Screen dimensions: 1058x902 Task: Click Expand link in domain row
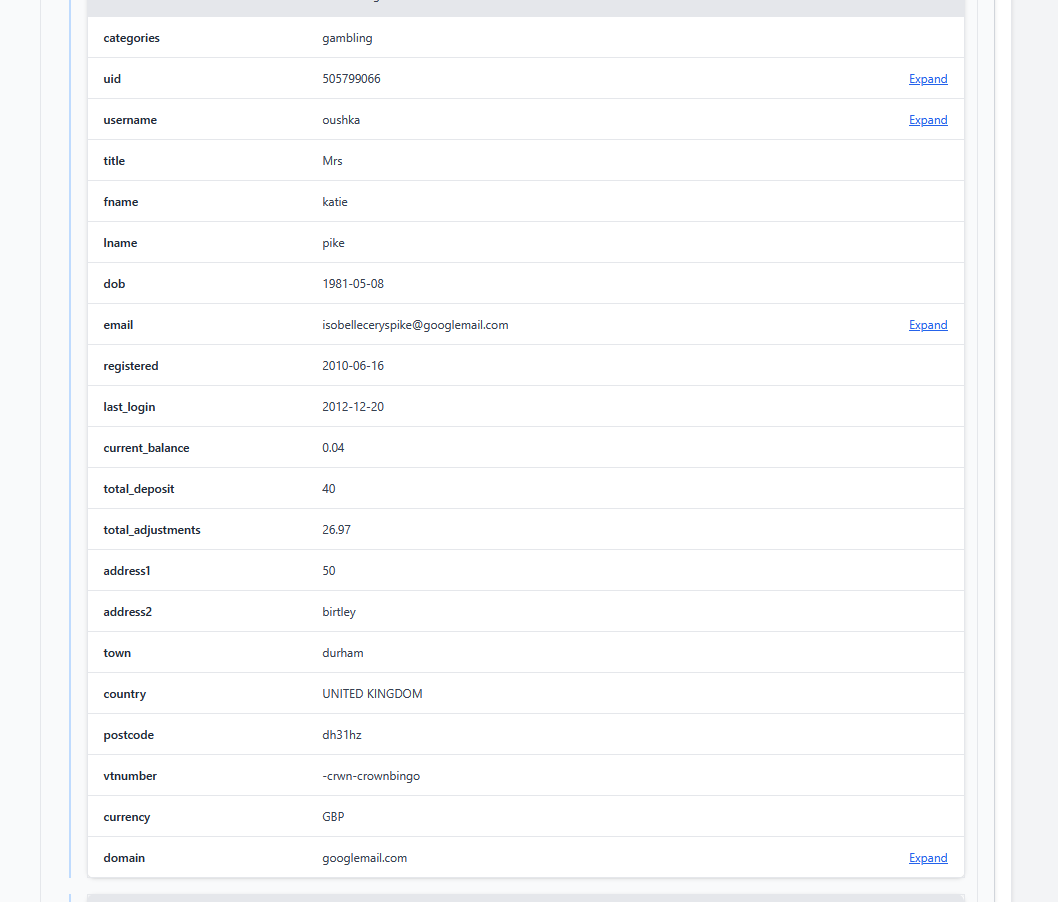927,858
